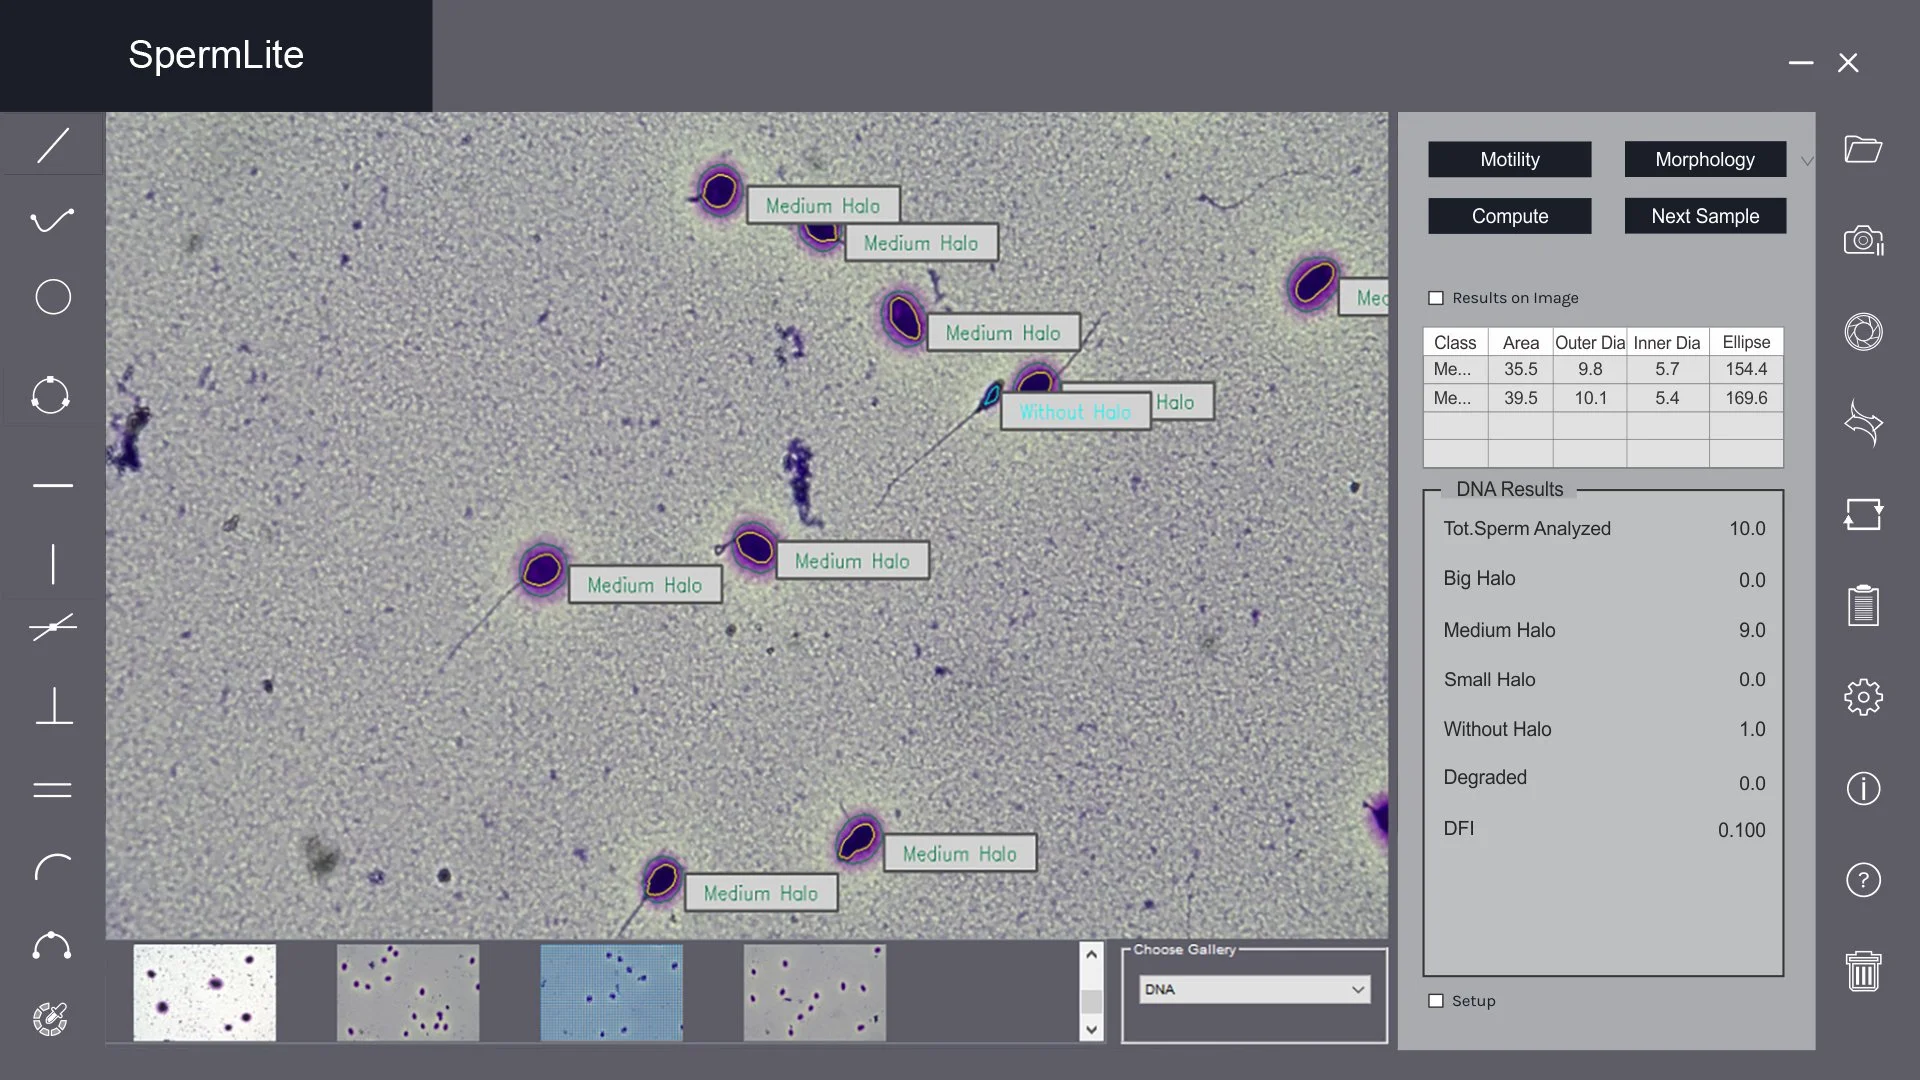Open the blue grid calibration thumbnail
The height and width of the screenshot is (1080, 1920).
click(610, 992)
